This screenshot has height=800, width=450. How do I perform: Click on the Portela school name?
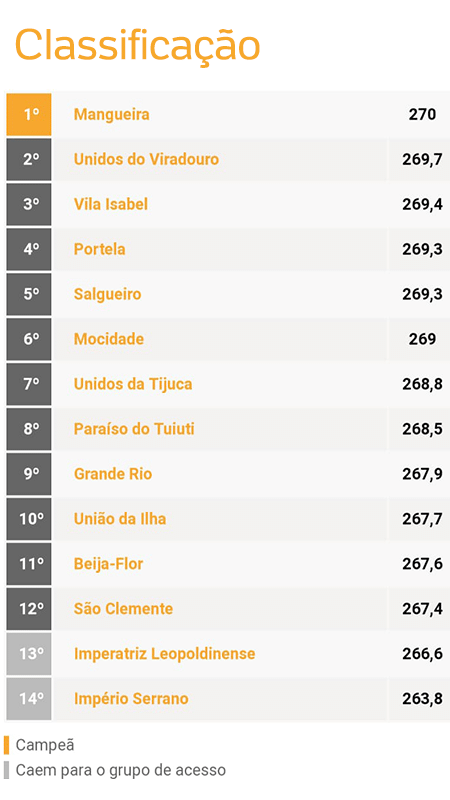tap(99, 249)
